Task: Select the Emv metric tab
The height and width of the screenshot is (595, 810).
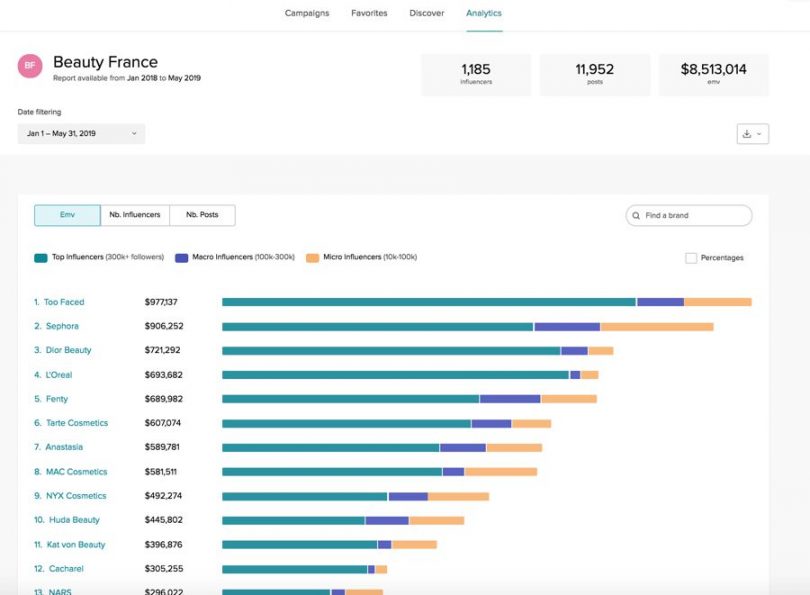Action: click(x=67, y=215)
